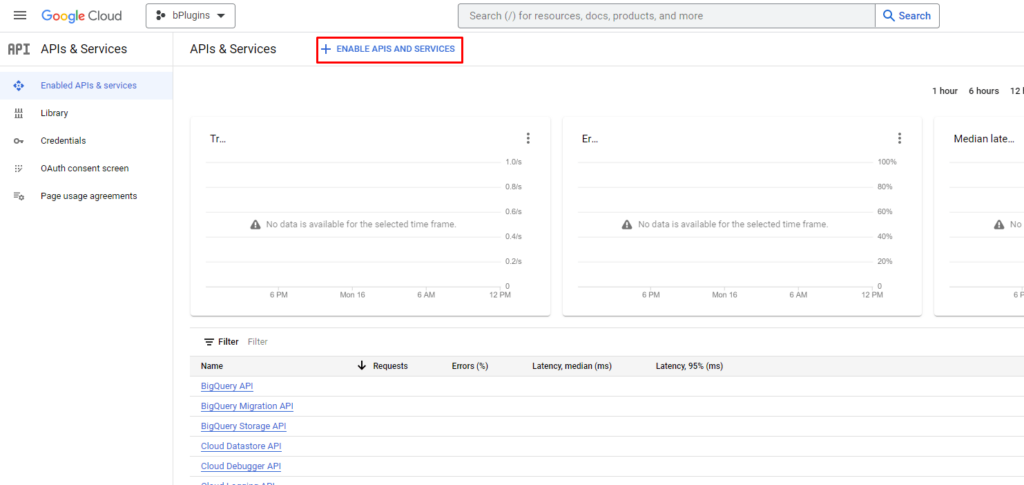Viewport: 1024px width, 485px height.
Task: Click the Errors chart warning triangle icon
Action: pos(627,225)
